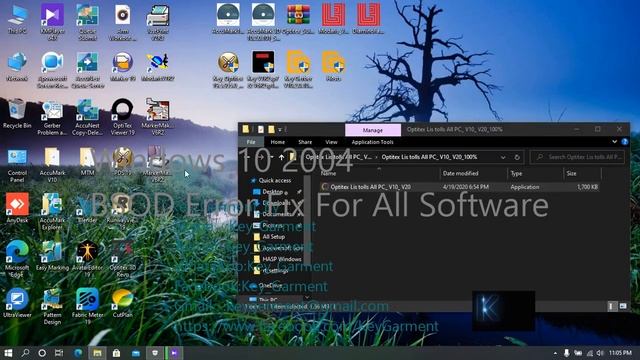
Task: Click the Search Optitex folder field
Action: click(578, 157)
